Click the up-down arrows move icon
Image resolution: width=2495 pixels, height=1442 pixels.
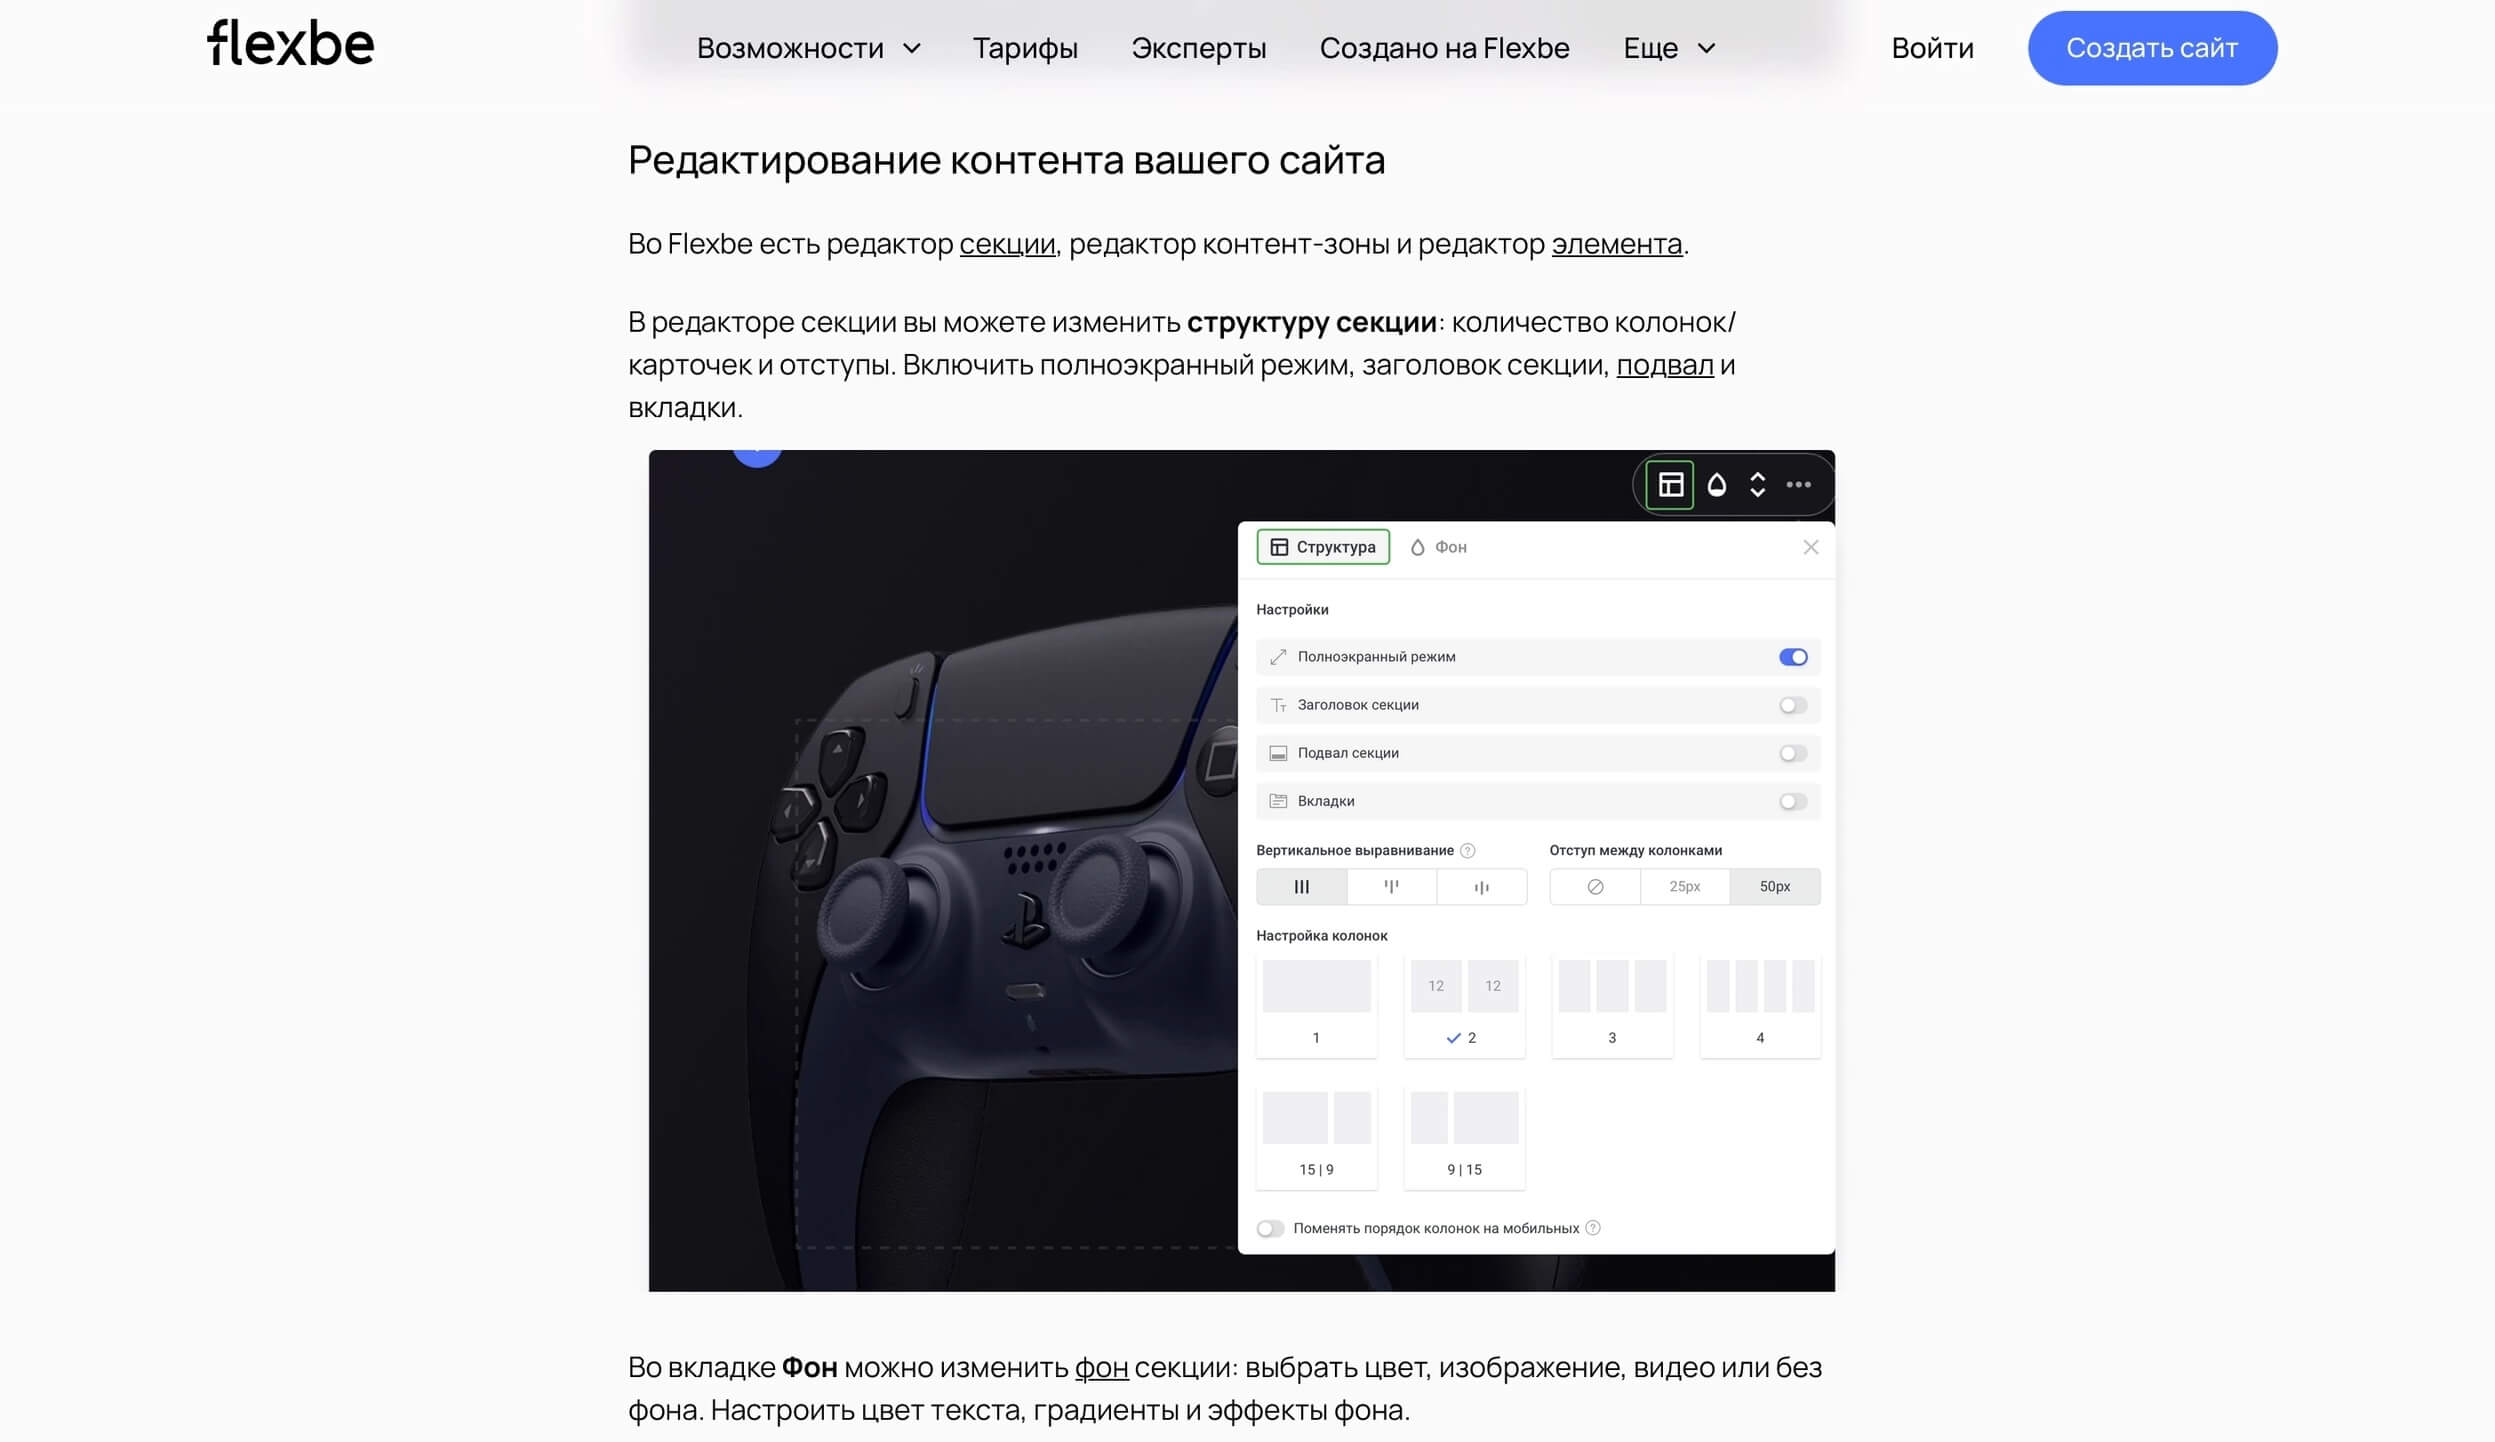click(1757, 485)
